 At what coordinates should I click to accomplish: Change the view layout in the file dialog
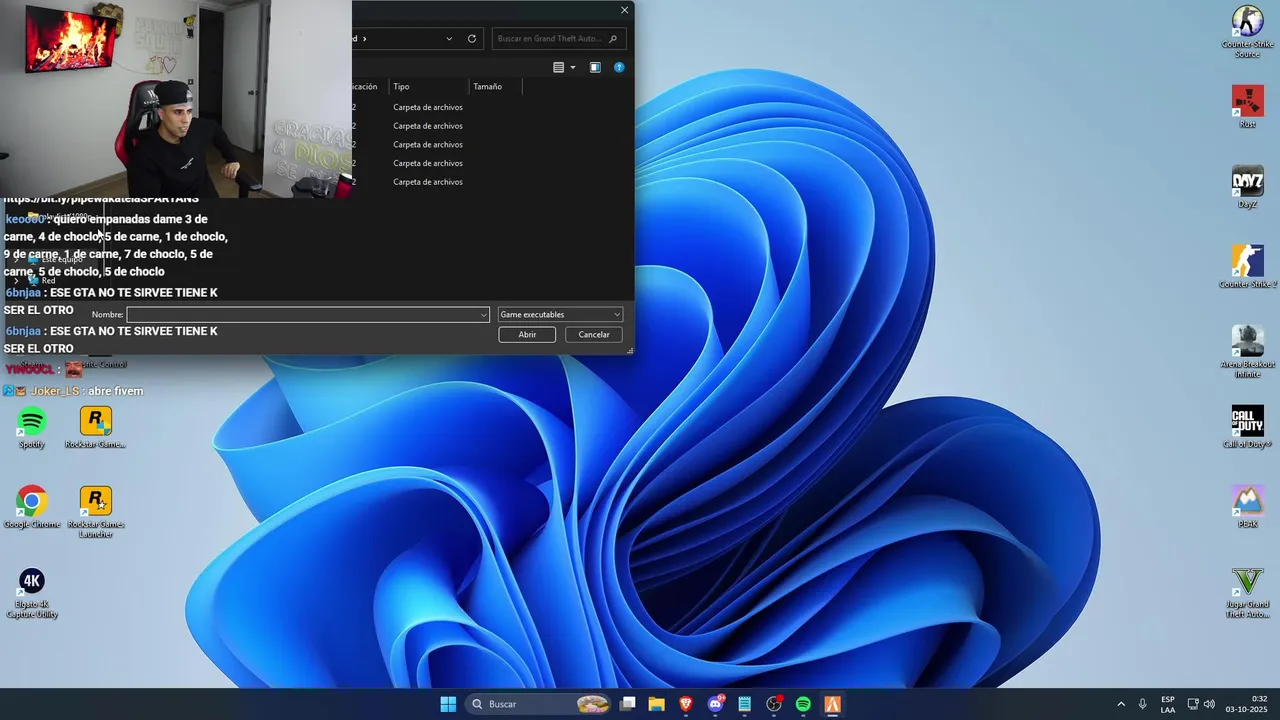click(559, 67)
